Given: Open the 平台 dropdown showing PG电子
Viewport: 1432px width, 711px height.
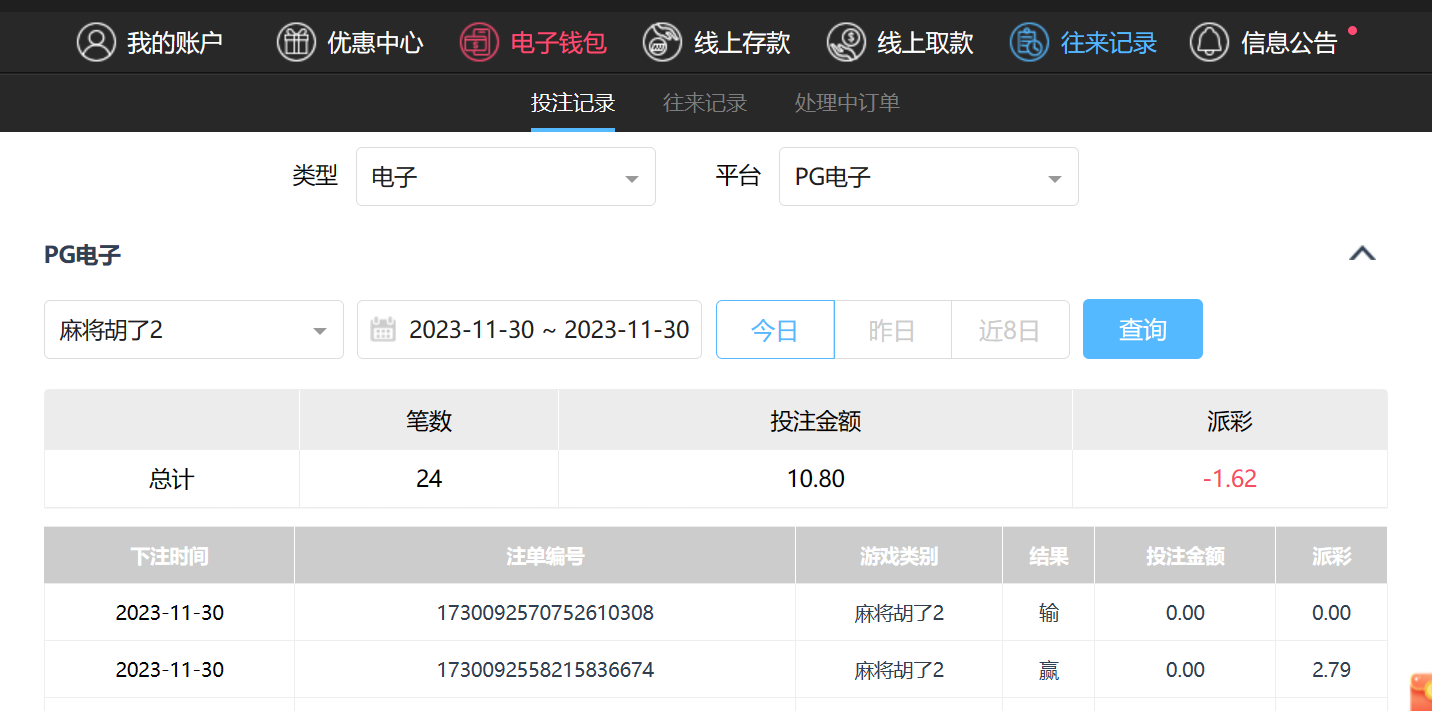Looking at the screenshot, I should 929,177.
